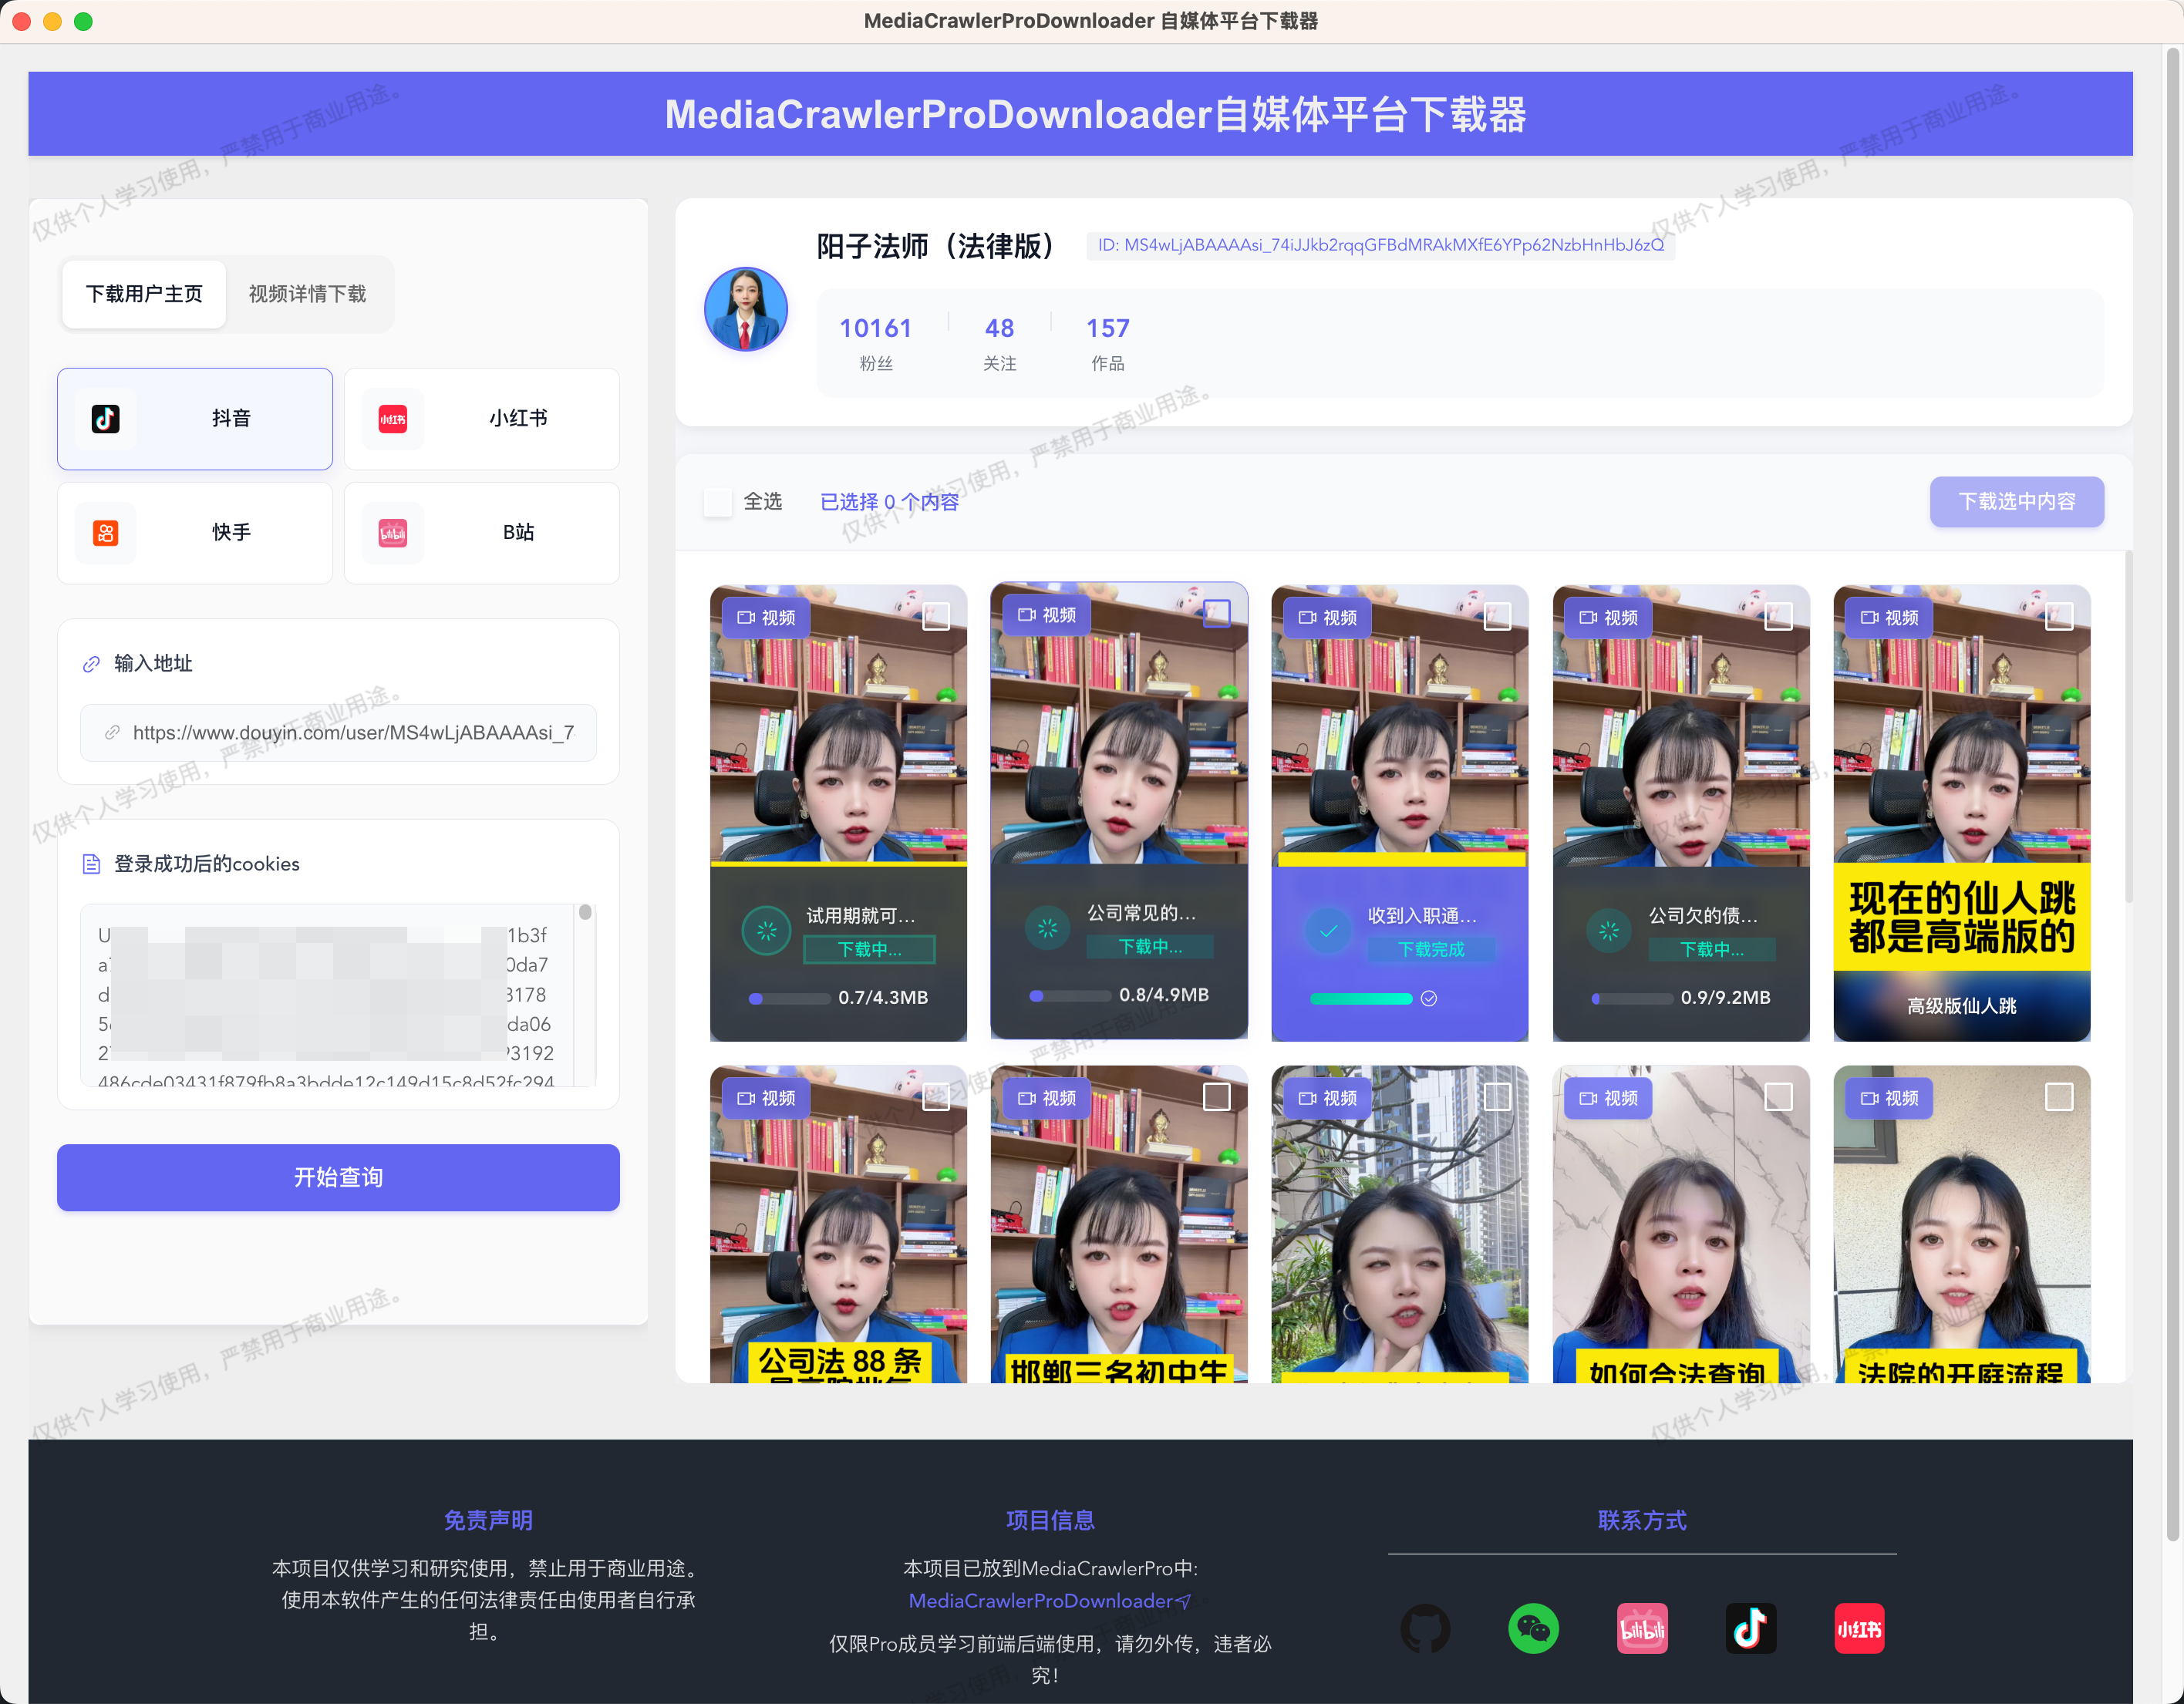Choose the Xiaohongshu platform icon
Viewport: 2184px width, 1704px height.
pyautogui.click(x=393, y=418)
